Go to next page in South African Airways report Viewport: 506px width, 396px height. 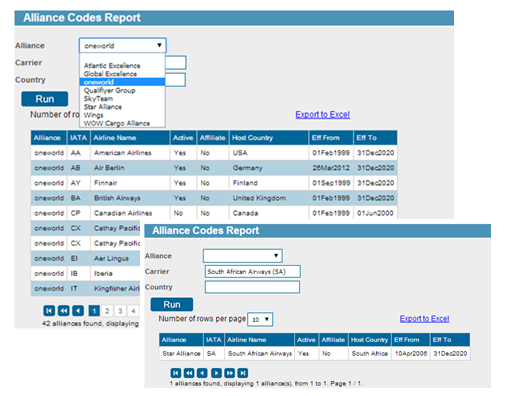point(216,373)
